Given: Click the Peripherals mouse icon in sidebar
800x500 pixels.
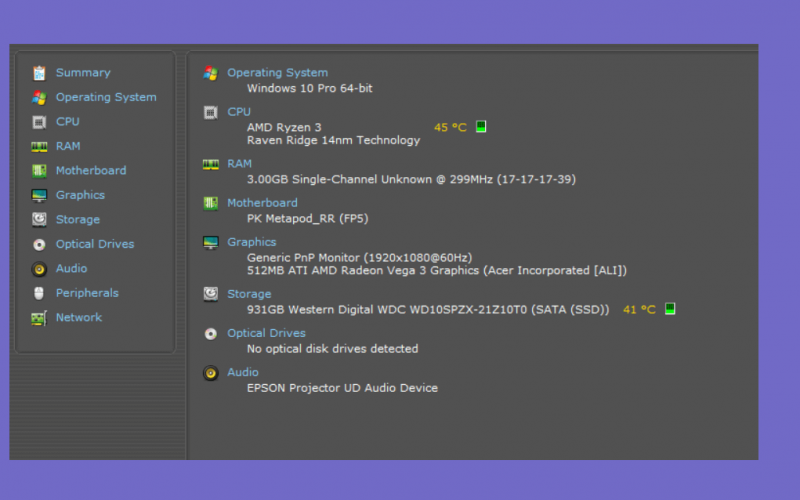Looking at the screenshot, I should (39, 293).
